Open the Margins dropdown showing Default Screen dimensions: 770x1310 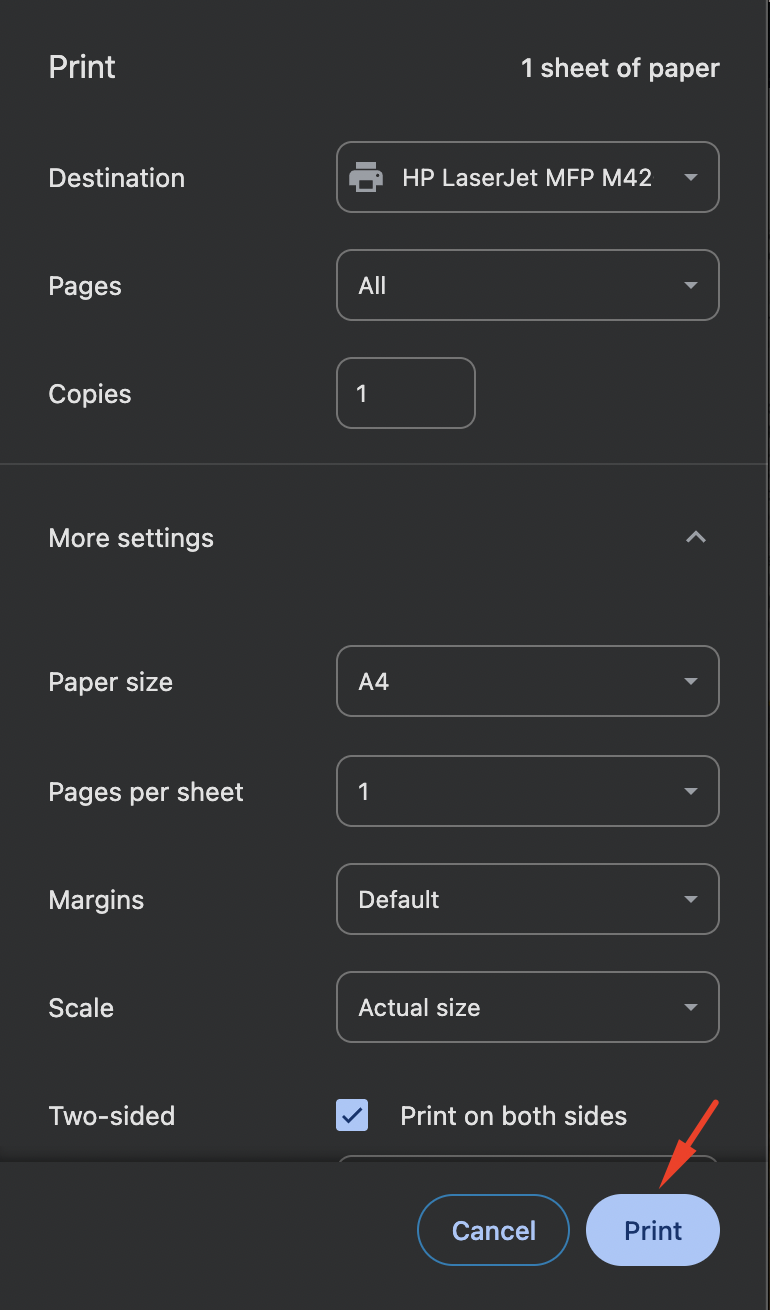(527, 900)
